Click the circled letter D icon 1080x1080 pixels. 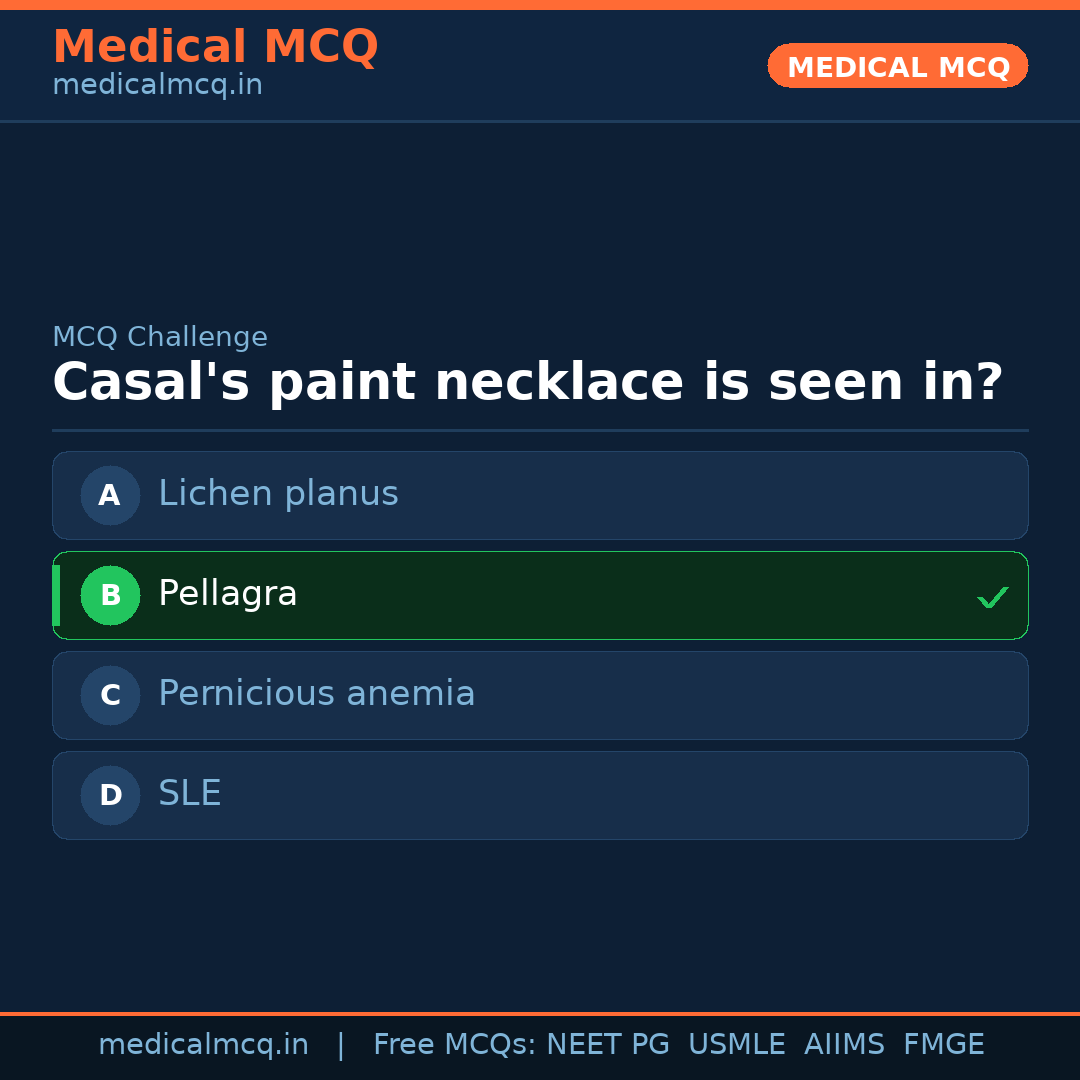coord(110,795)
